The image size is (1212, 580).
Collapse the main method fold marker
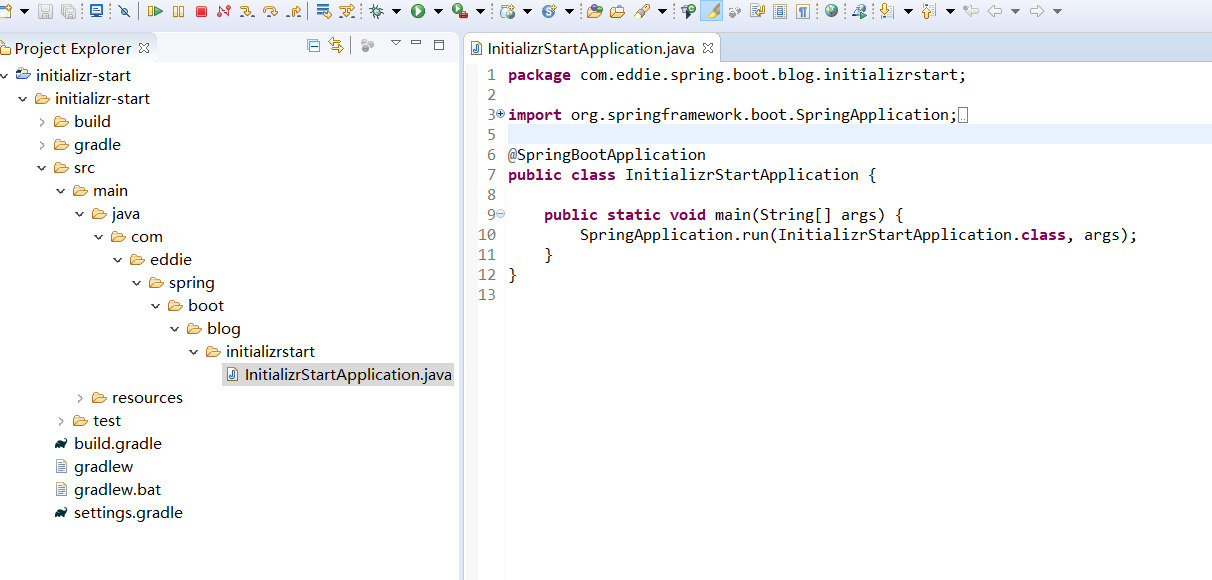click(x=500, y=214)
